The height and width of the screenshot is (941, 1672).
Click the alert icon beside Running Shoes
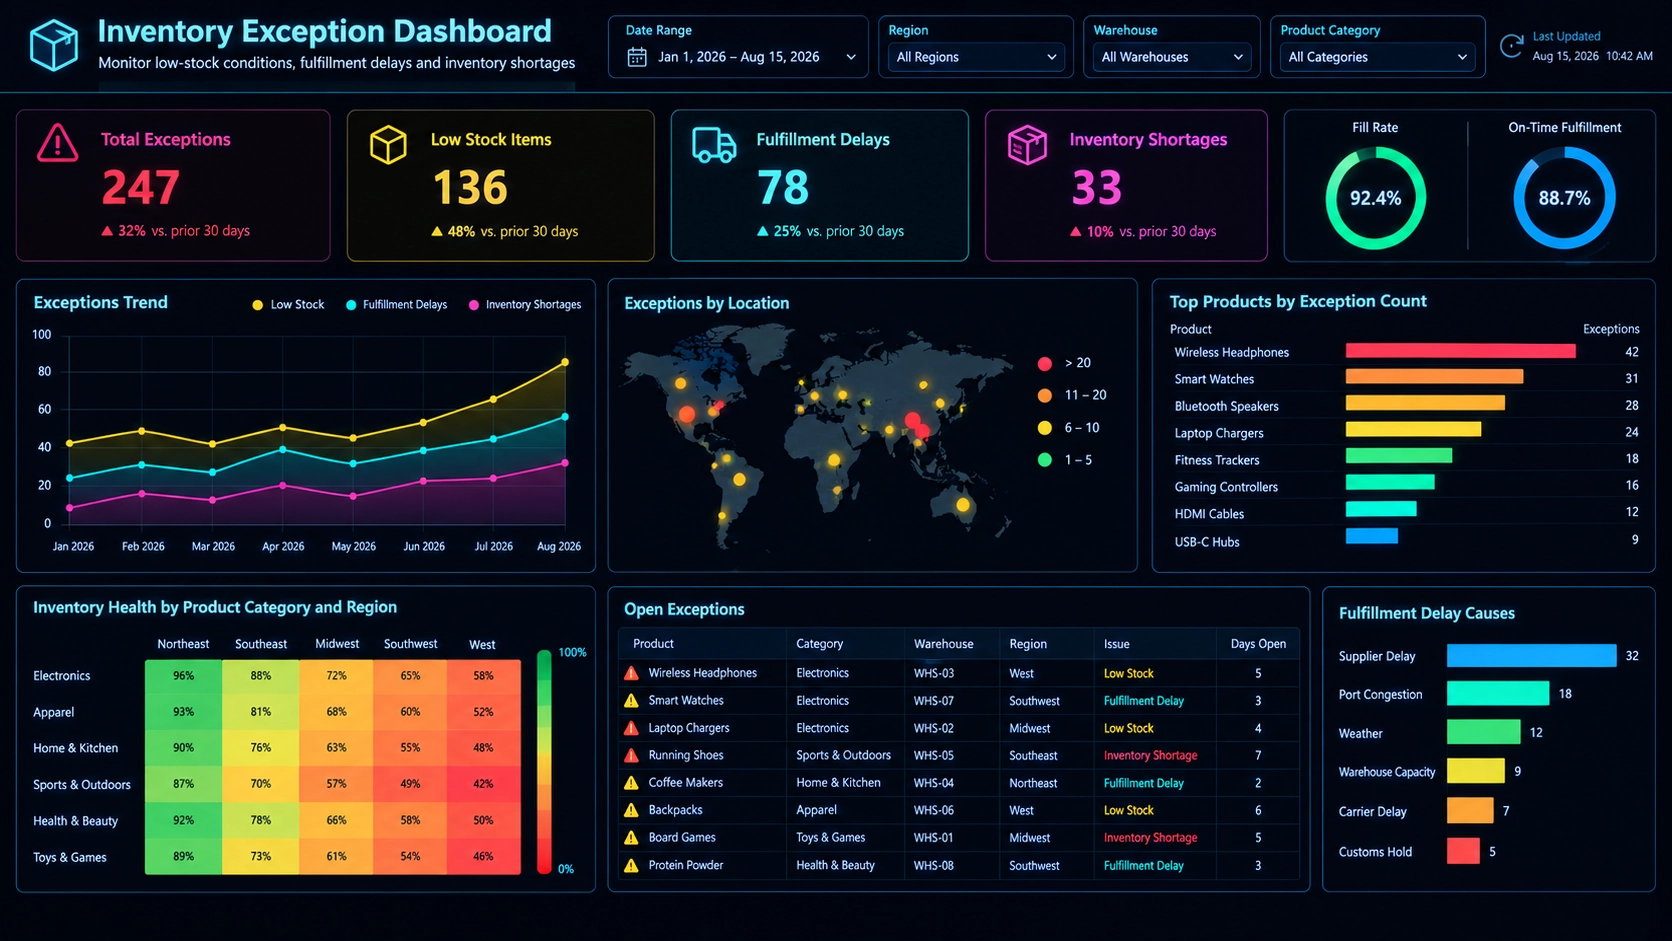point(631,755)
